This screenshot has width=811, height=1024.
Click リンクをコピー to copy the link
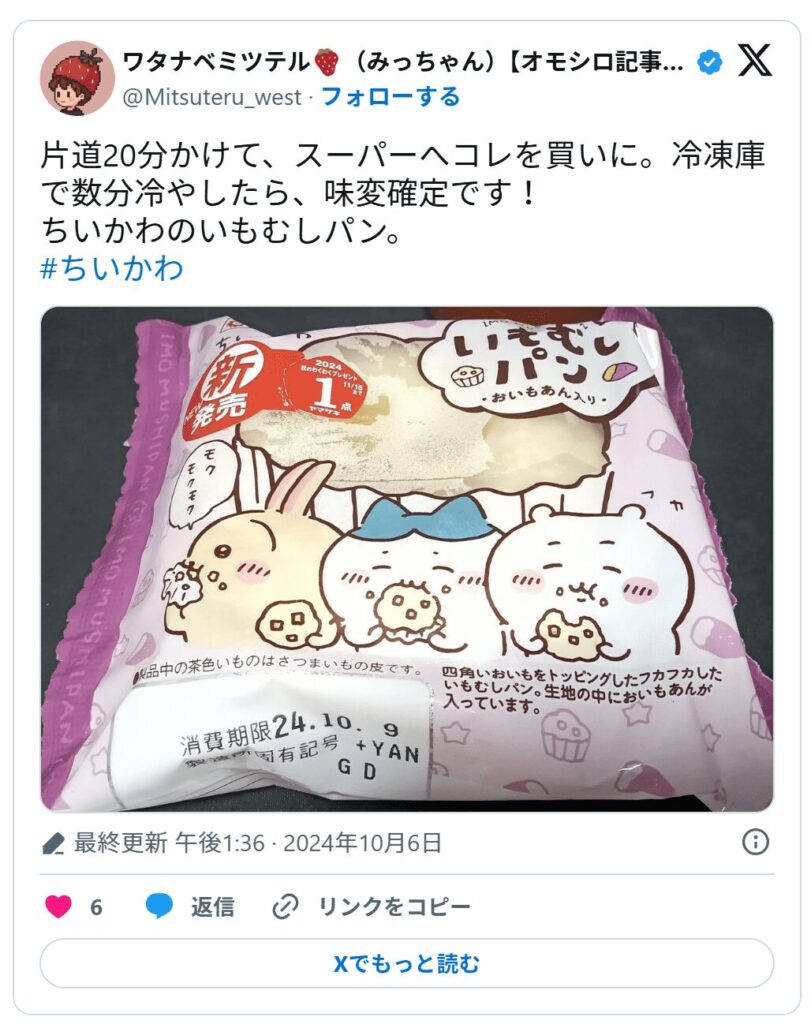coord(394,906)
